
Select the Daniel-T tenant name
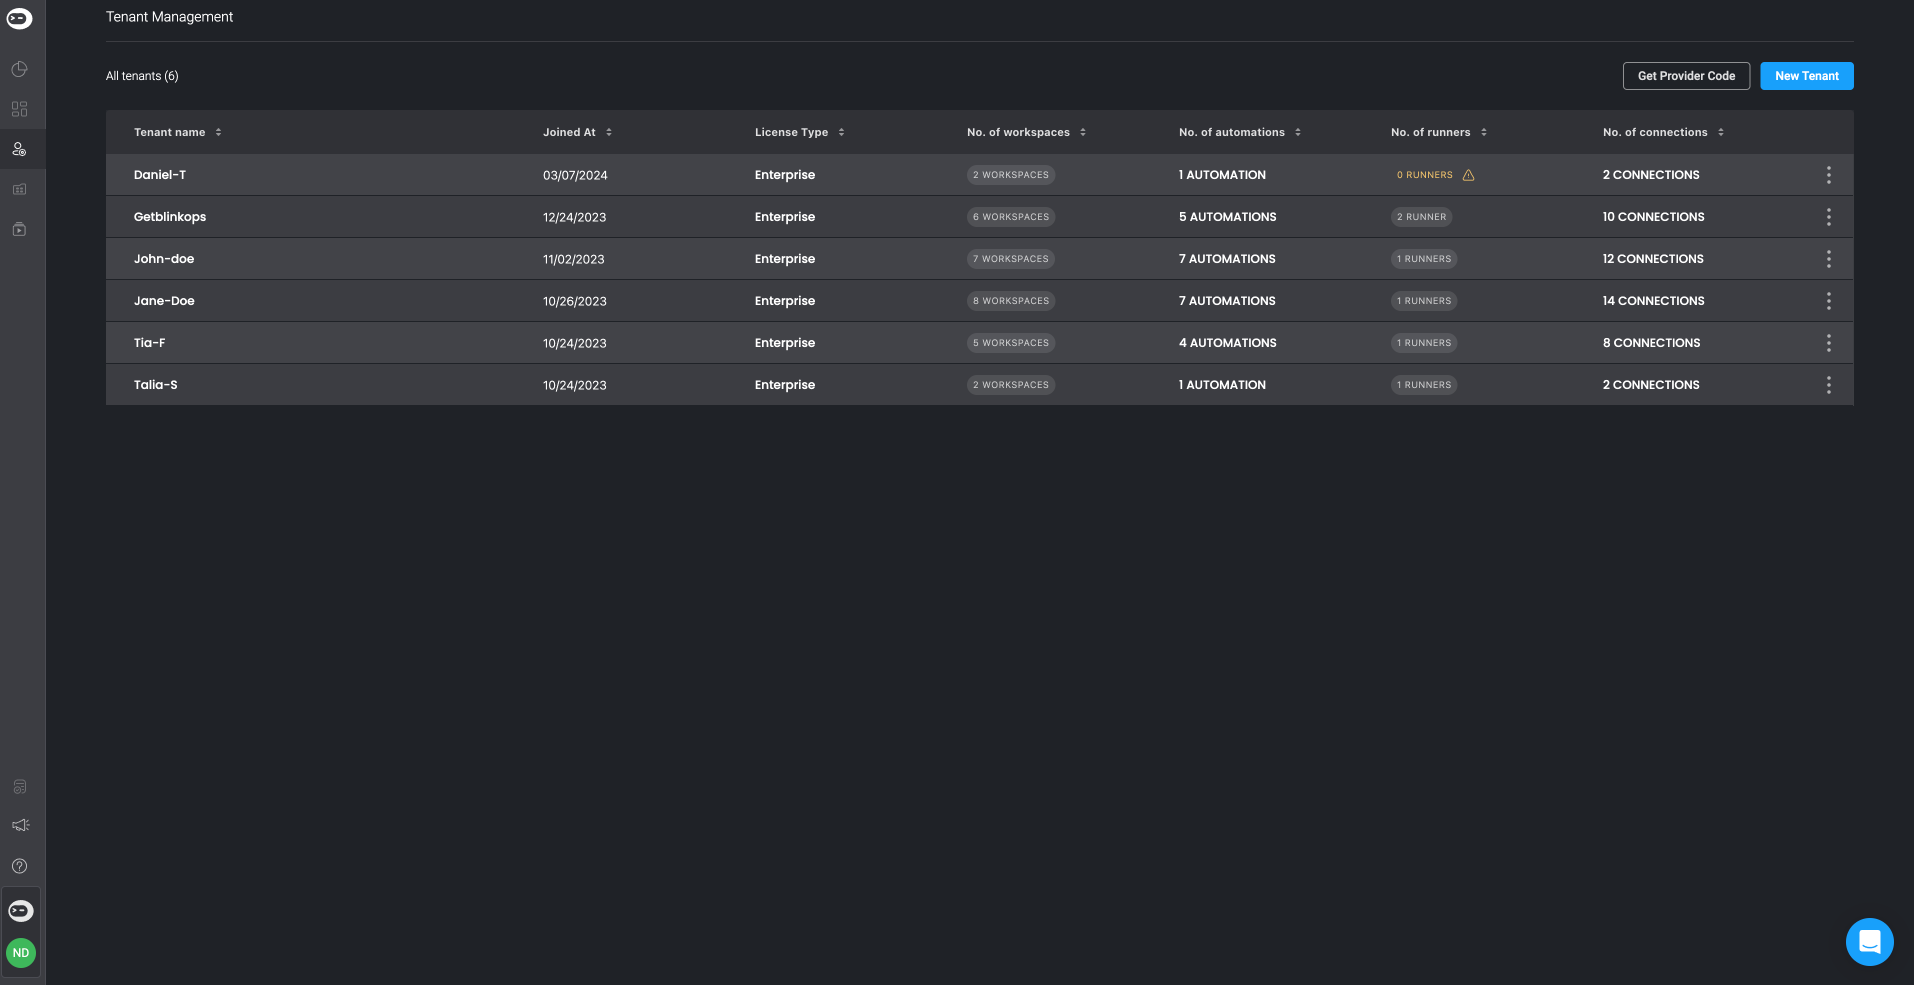click(x=160, y=175)
